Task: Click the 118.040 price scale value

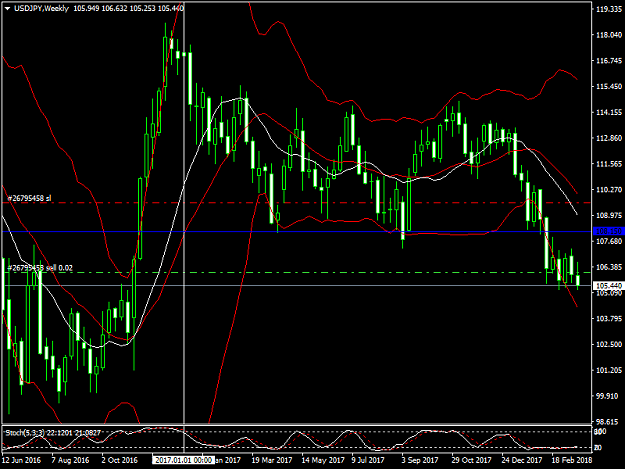Action: [609, 35]
